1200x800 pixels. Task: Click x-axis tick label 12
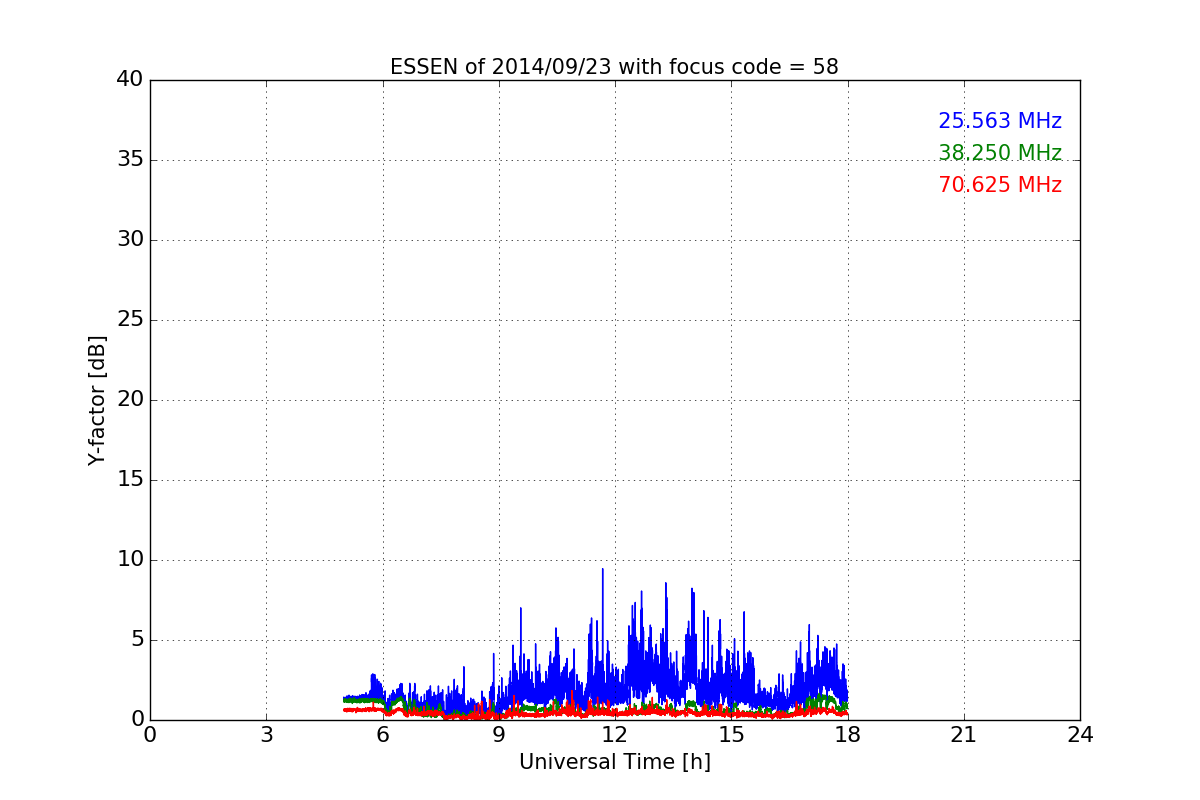(x=615, y=735)
